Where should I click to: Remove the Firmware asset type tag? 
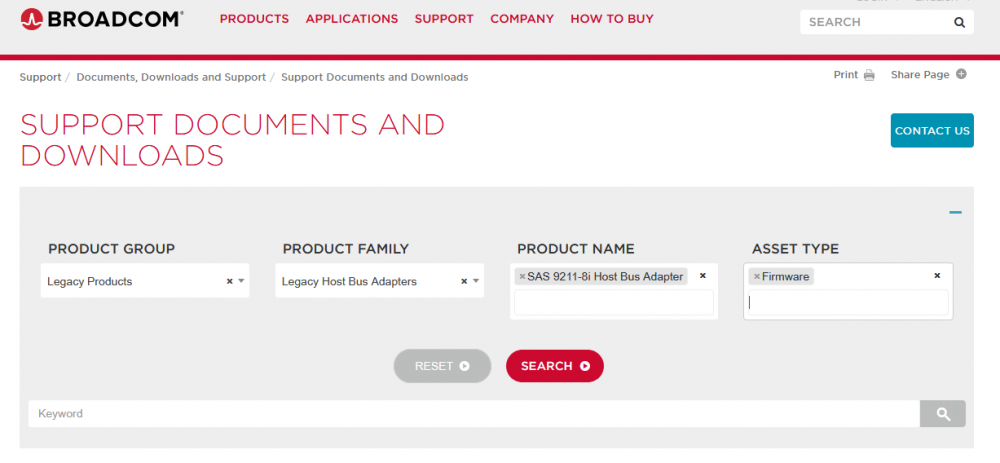(x=757, y=277)
